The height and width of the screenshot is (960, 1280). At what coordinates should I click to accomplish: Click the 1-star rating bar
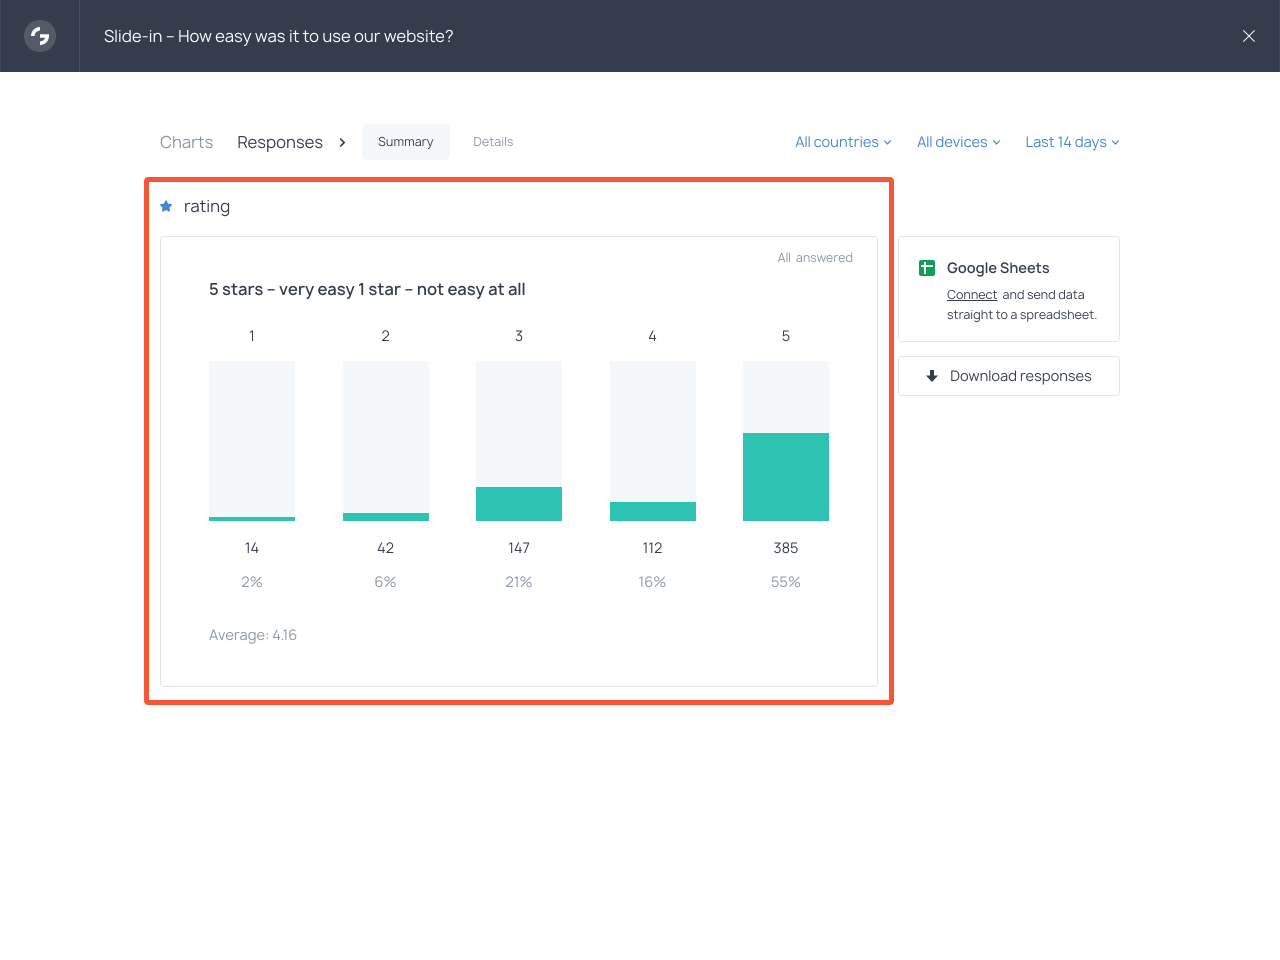[252, 517]
